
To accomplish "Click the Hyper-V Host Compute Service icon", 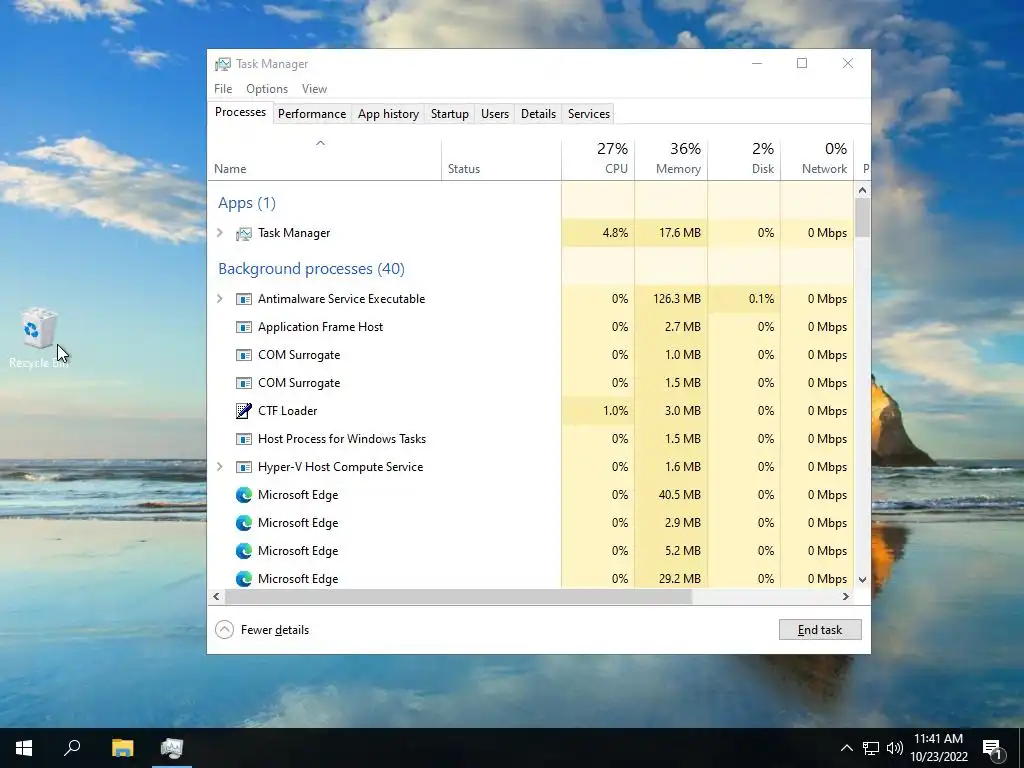I will pos(244,467).
